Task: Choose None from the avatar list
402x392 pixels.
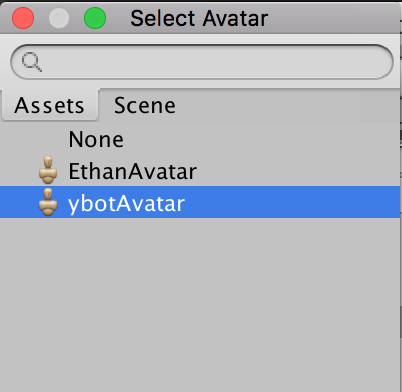Action: click(x=96, y=139)
